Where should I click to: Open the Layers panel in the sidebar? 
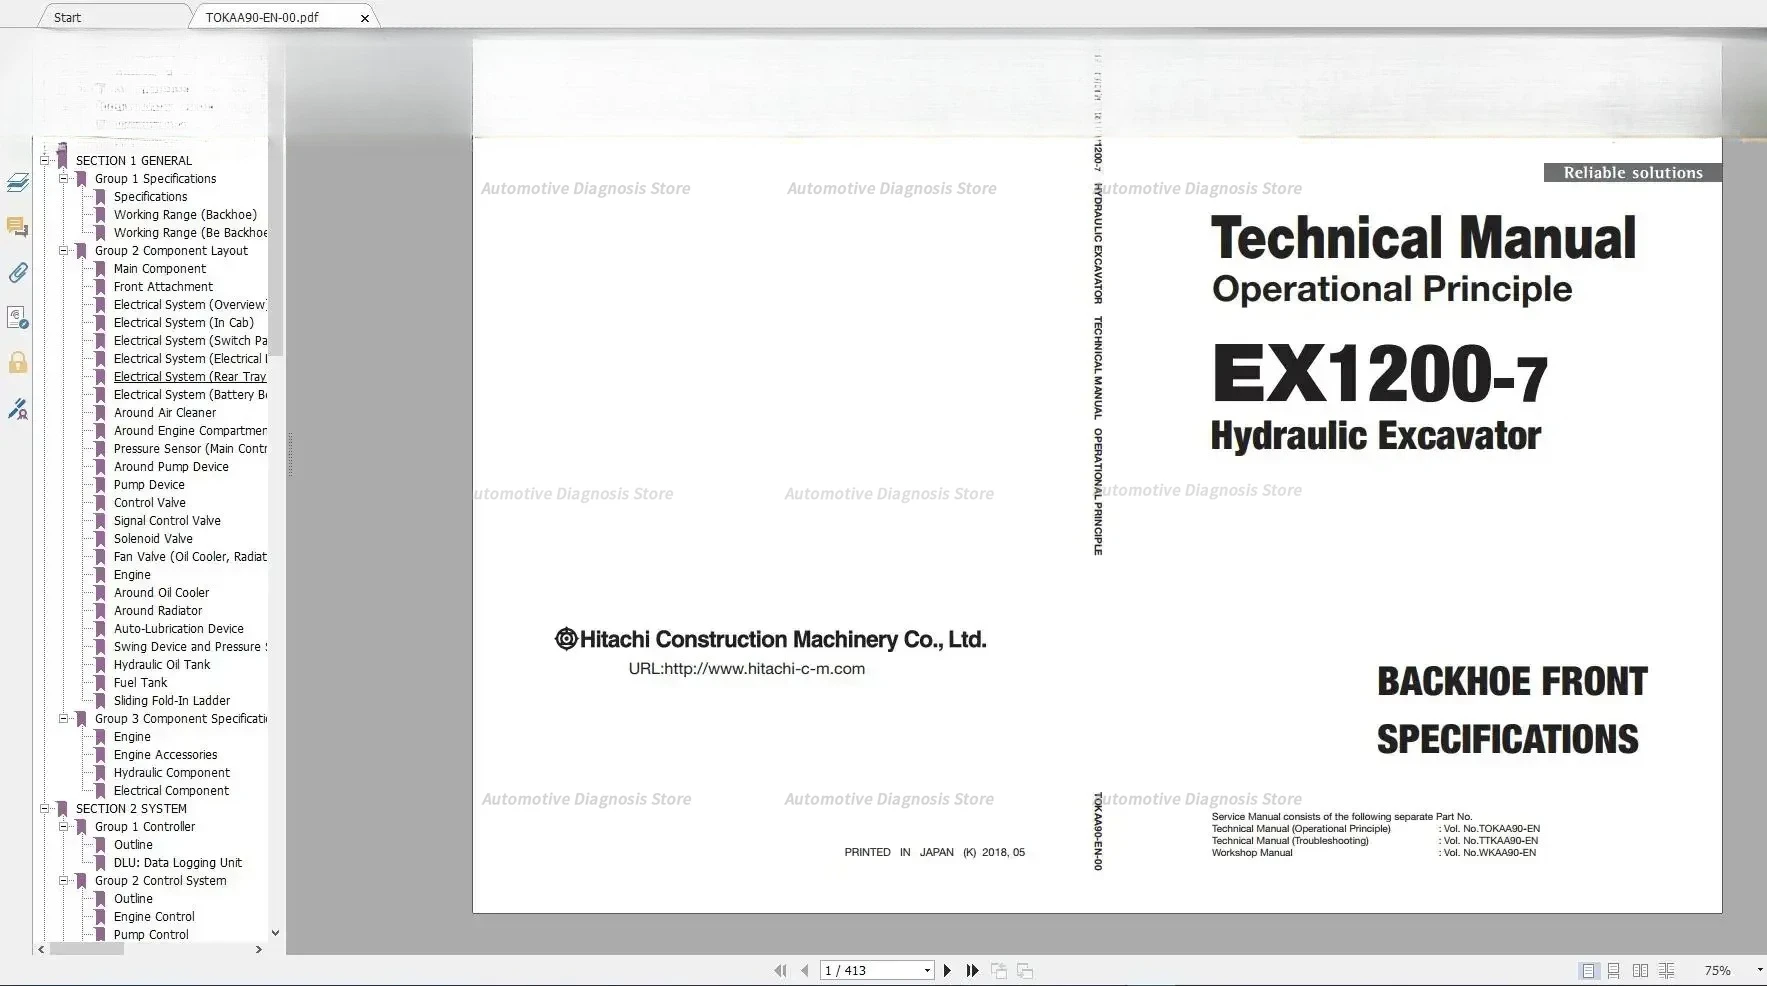pos(18,183)
